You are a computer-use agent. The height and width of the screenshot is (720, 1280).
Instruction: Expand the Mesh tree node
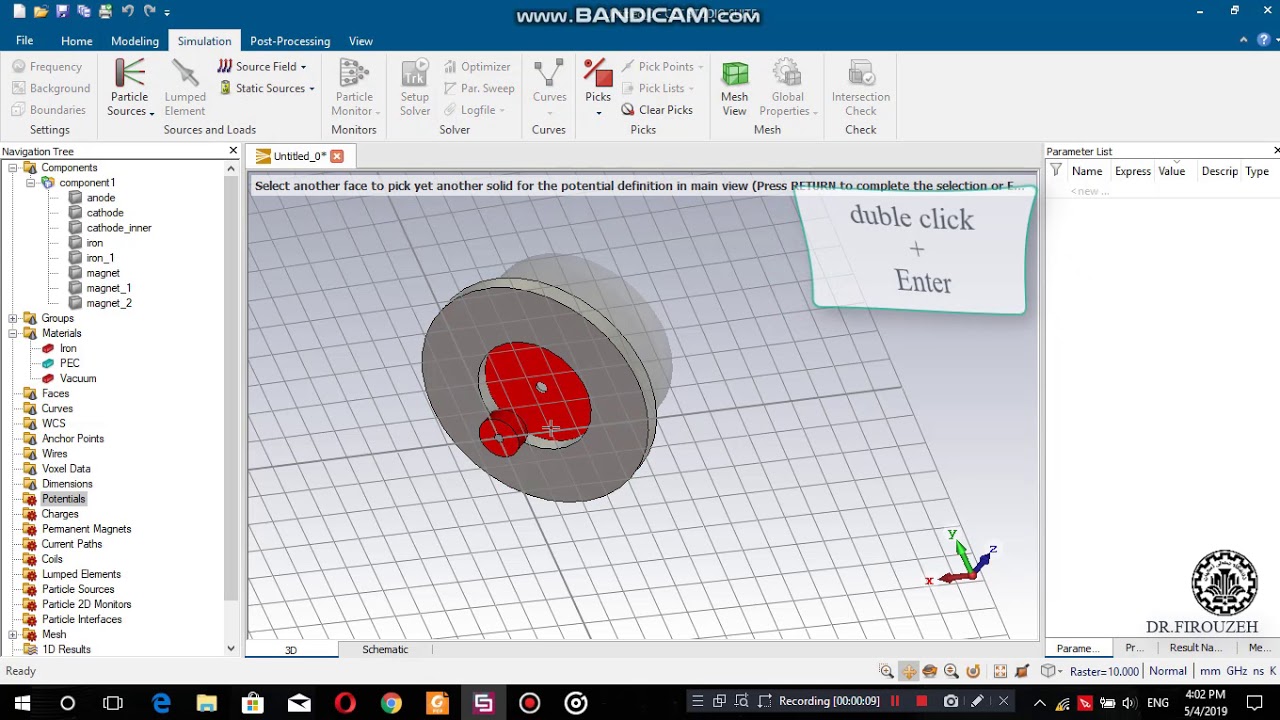(13, 634)
